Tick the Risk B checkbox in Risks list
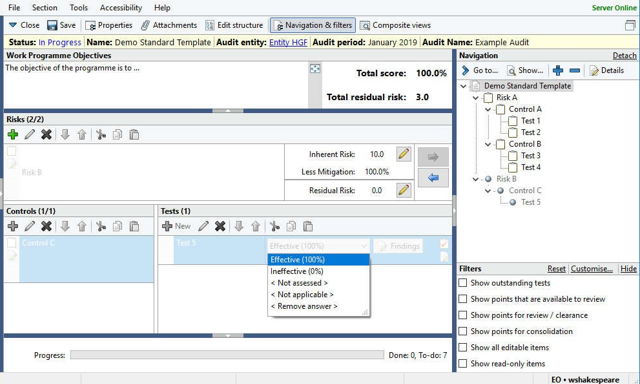Image resolution: width=640 pixels, height=384 pixels. [x=12, y=151]
